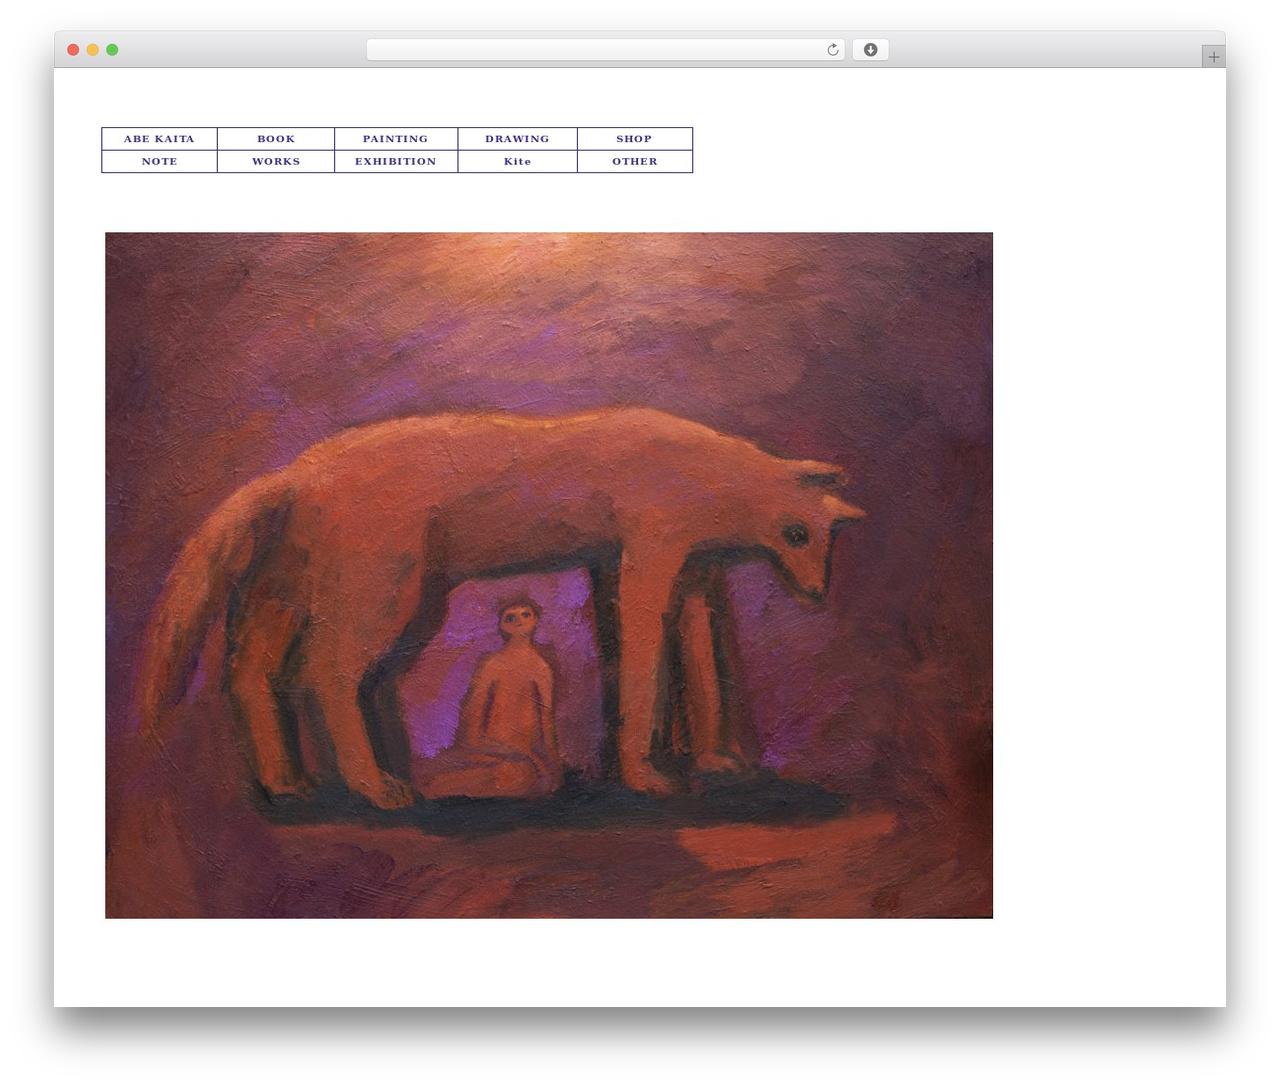Open the OTHER menu item

coord(634,161)
